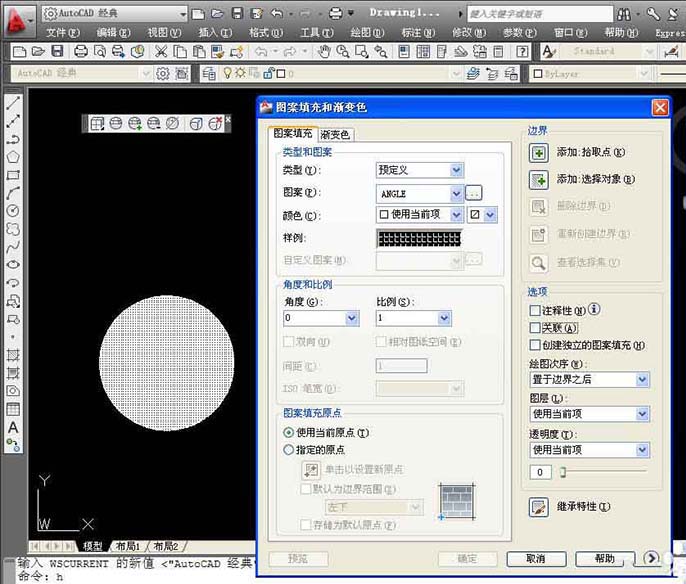
Task: Enable the Annotative checkbox
Action: coord(535,311)
